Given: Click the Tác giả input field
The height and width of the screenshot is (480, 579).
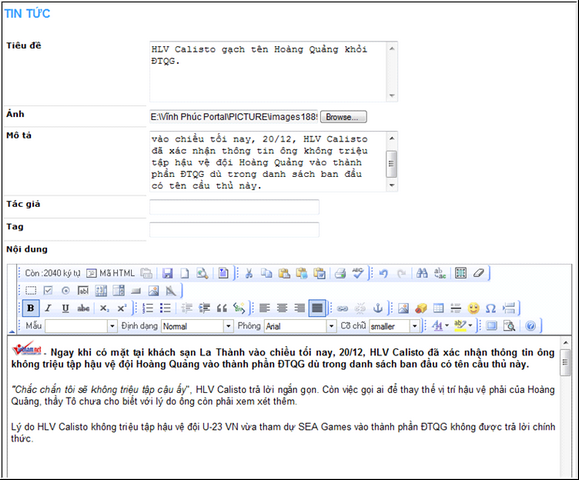Looking at the screenshot, I should [x=234, y=207].
